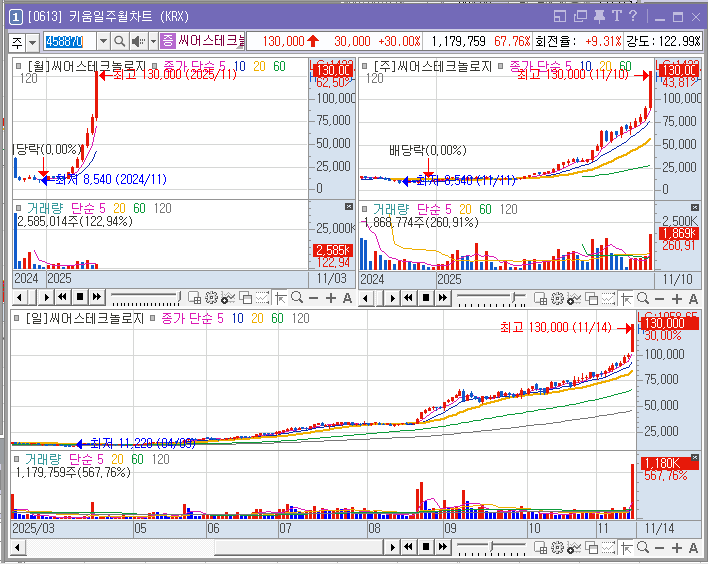Open the help question mark icon
Viewport: 708px width, 564px height.
point(633,16)
